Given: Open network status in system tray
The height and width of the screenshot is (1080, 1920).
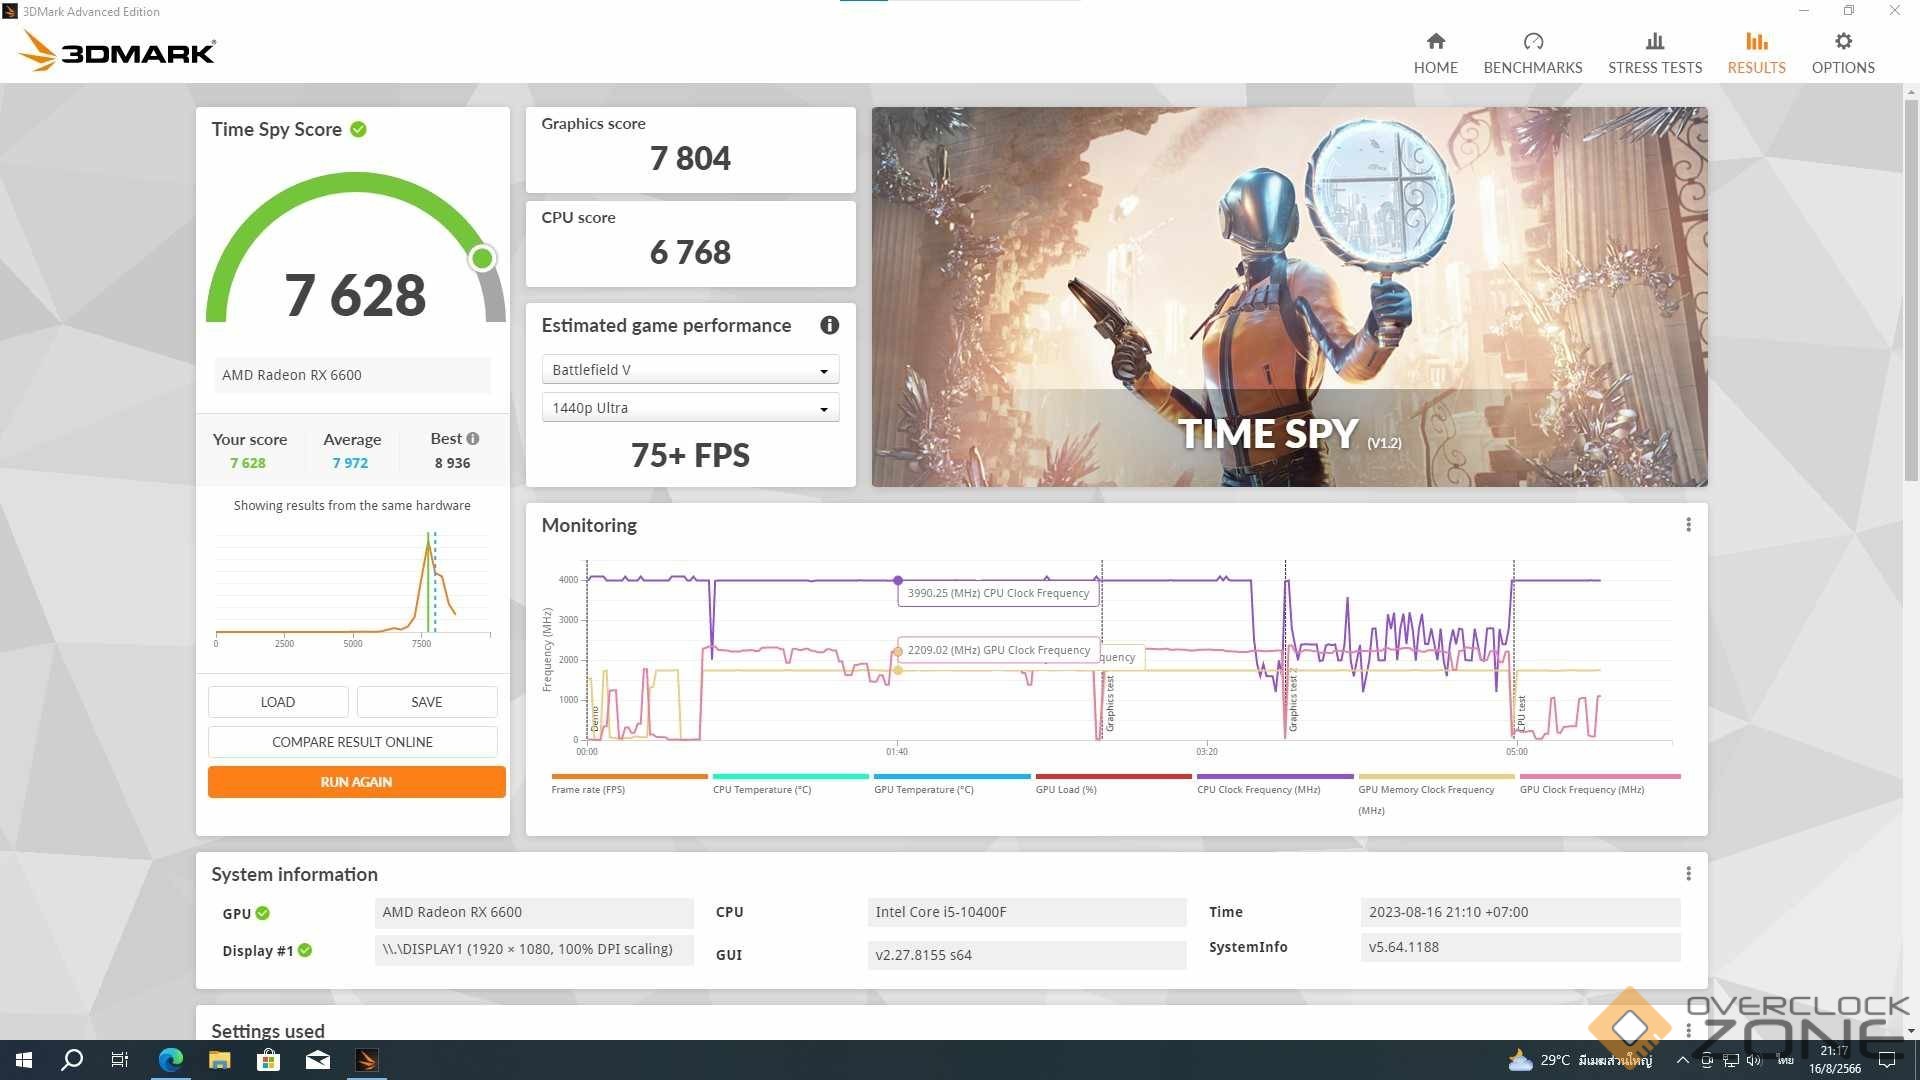Looking at the screenshot, I should 1730,1060.
